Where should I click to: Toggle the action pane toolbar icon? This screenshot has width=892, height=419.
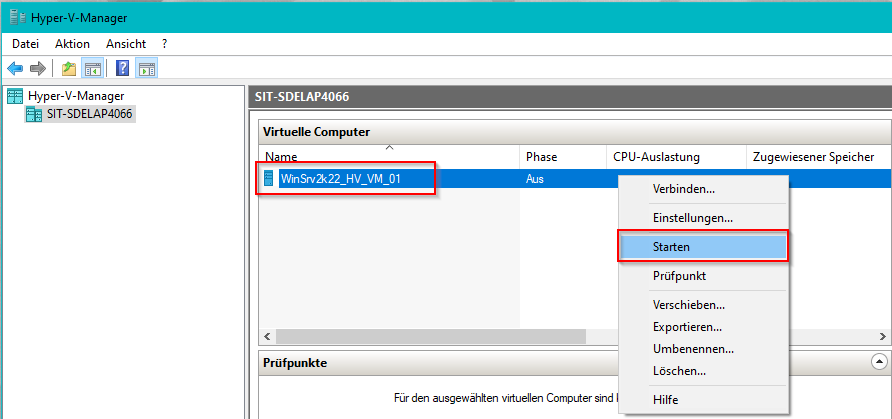pyautogui.click(x=146, y=69)
